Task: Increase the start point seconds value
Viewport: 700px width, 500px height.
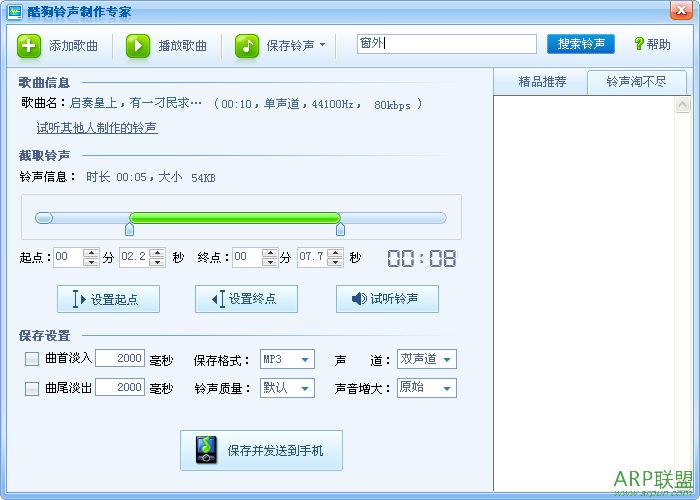Action: point(157,253)
